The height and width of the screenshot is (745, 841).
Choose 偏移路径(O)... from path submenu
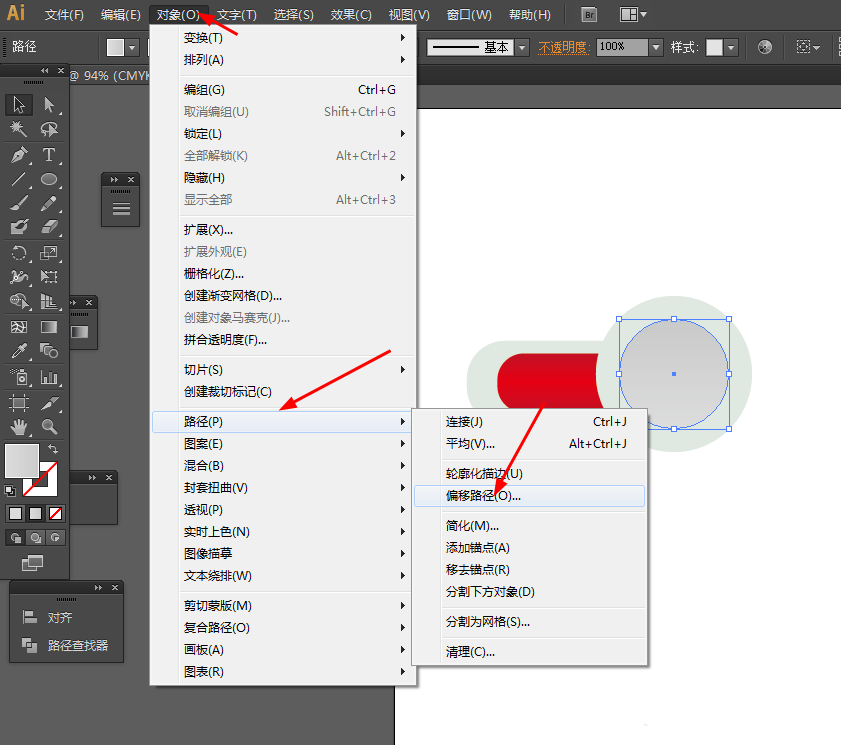click(x=529, y=496)
